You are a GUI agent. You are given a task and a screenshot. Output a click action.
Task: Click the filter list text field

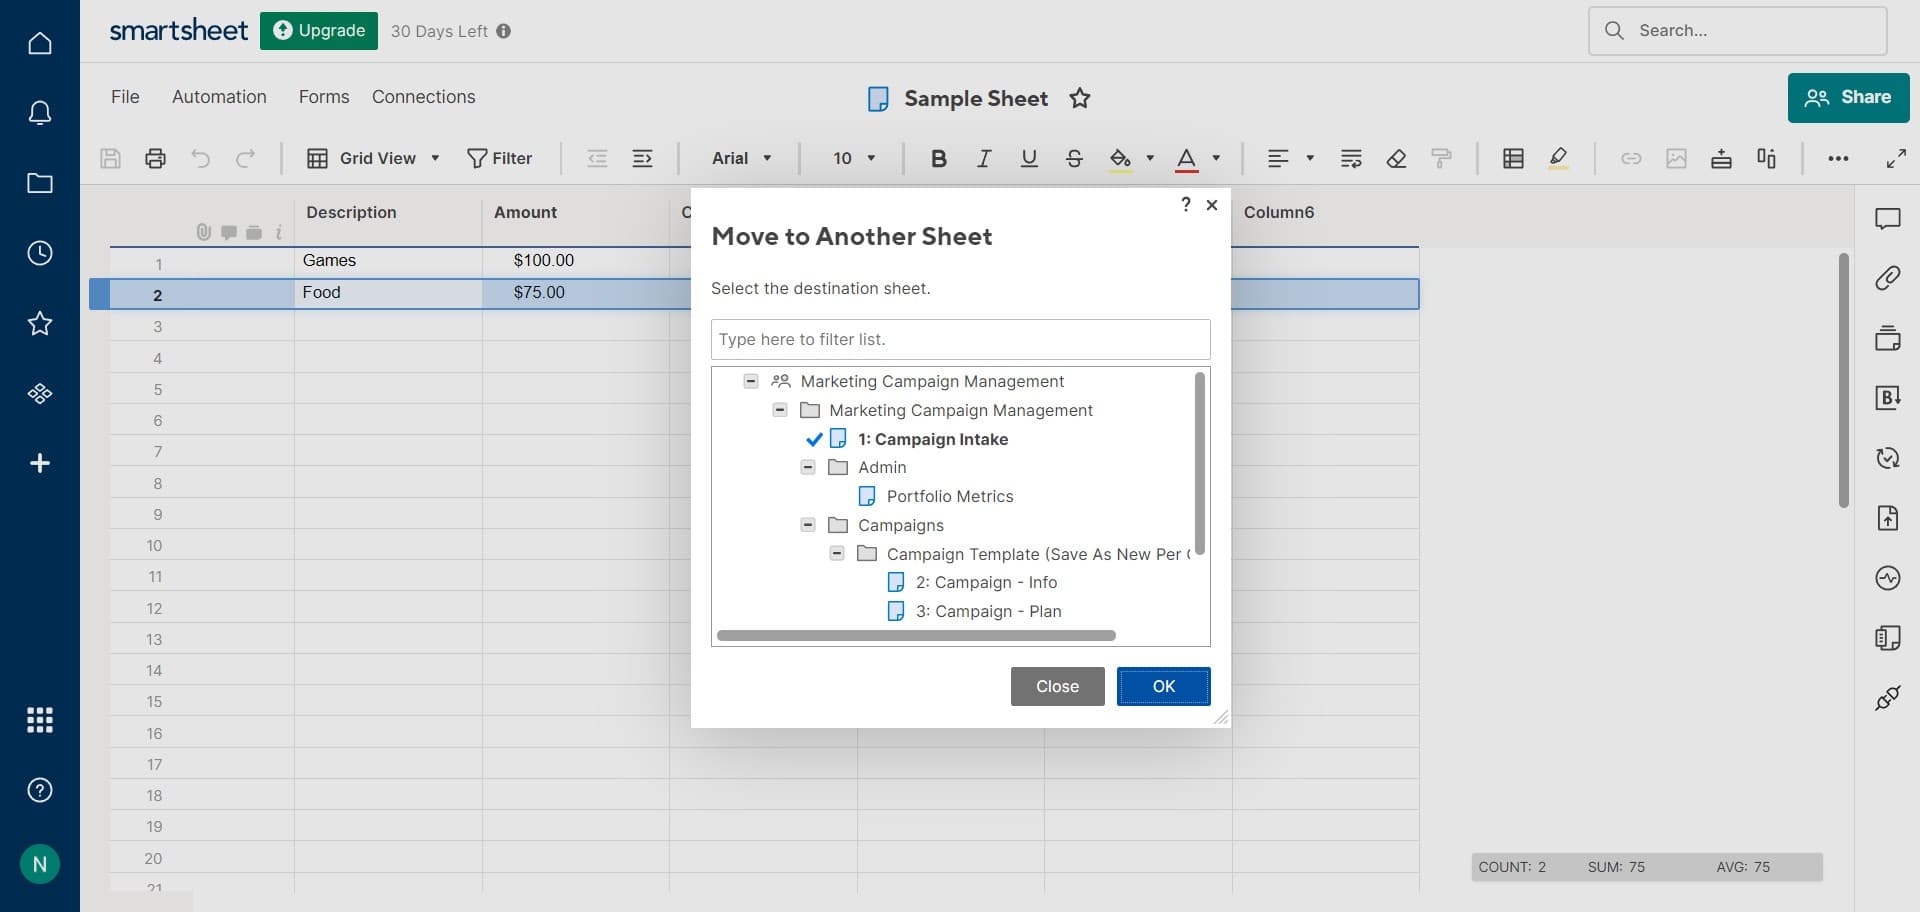(x=960, y=339)
